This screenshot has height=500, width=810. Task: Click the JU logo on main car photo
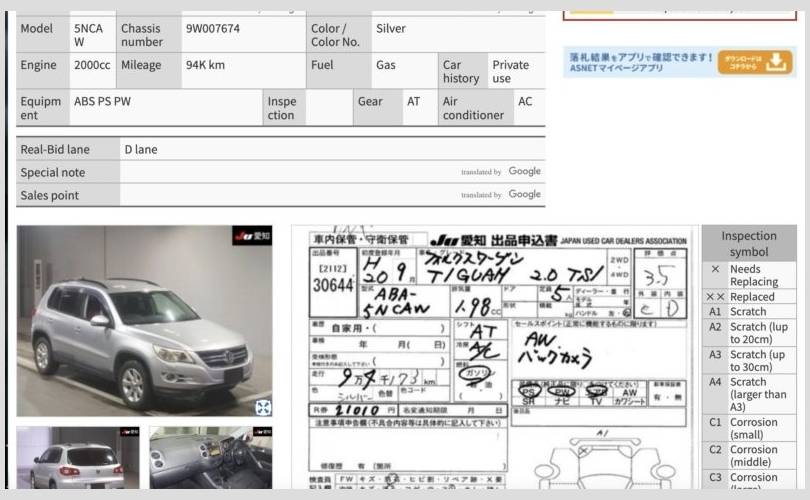coord(252,236)
